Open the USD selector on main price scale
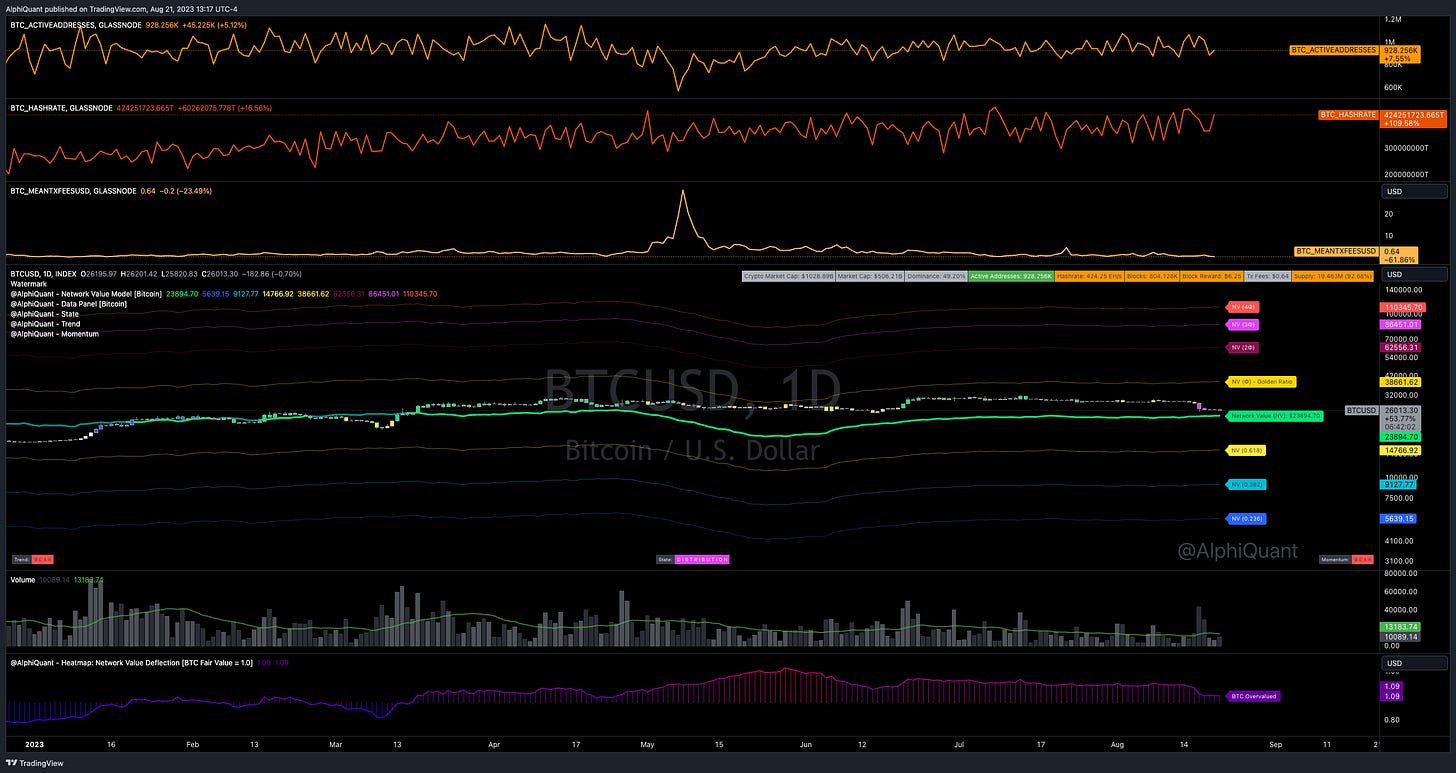Screen dimensions: 1456x773 tap(1413, 274)
